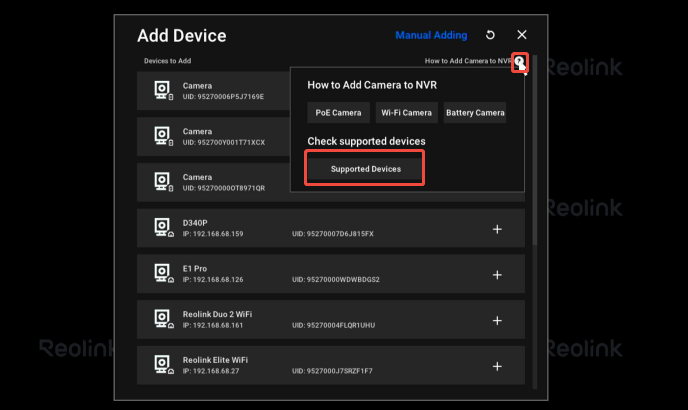Click the D340P device icon

pyautogui.click(x=164, y=227)
